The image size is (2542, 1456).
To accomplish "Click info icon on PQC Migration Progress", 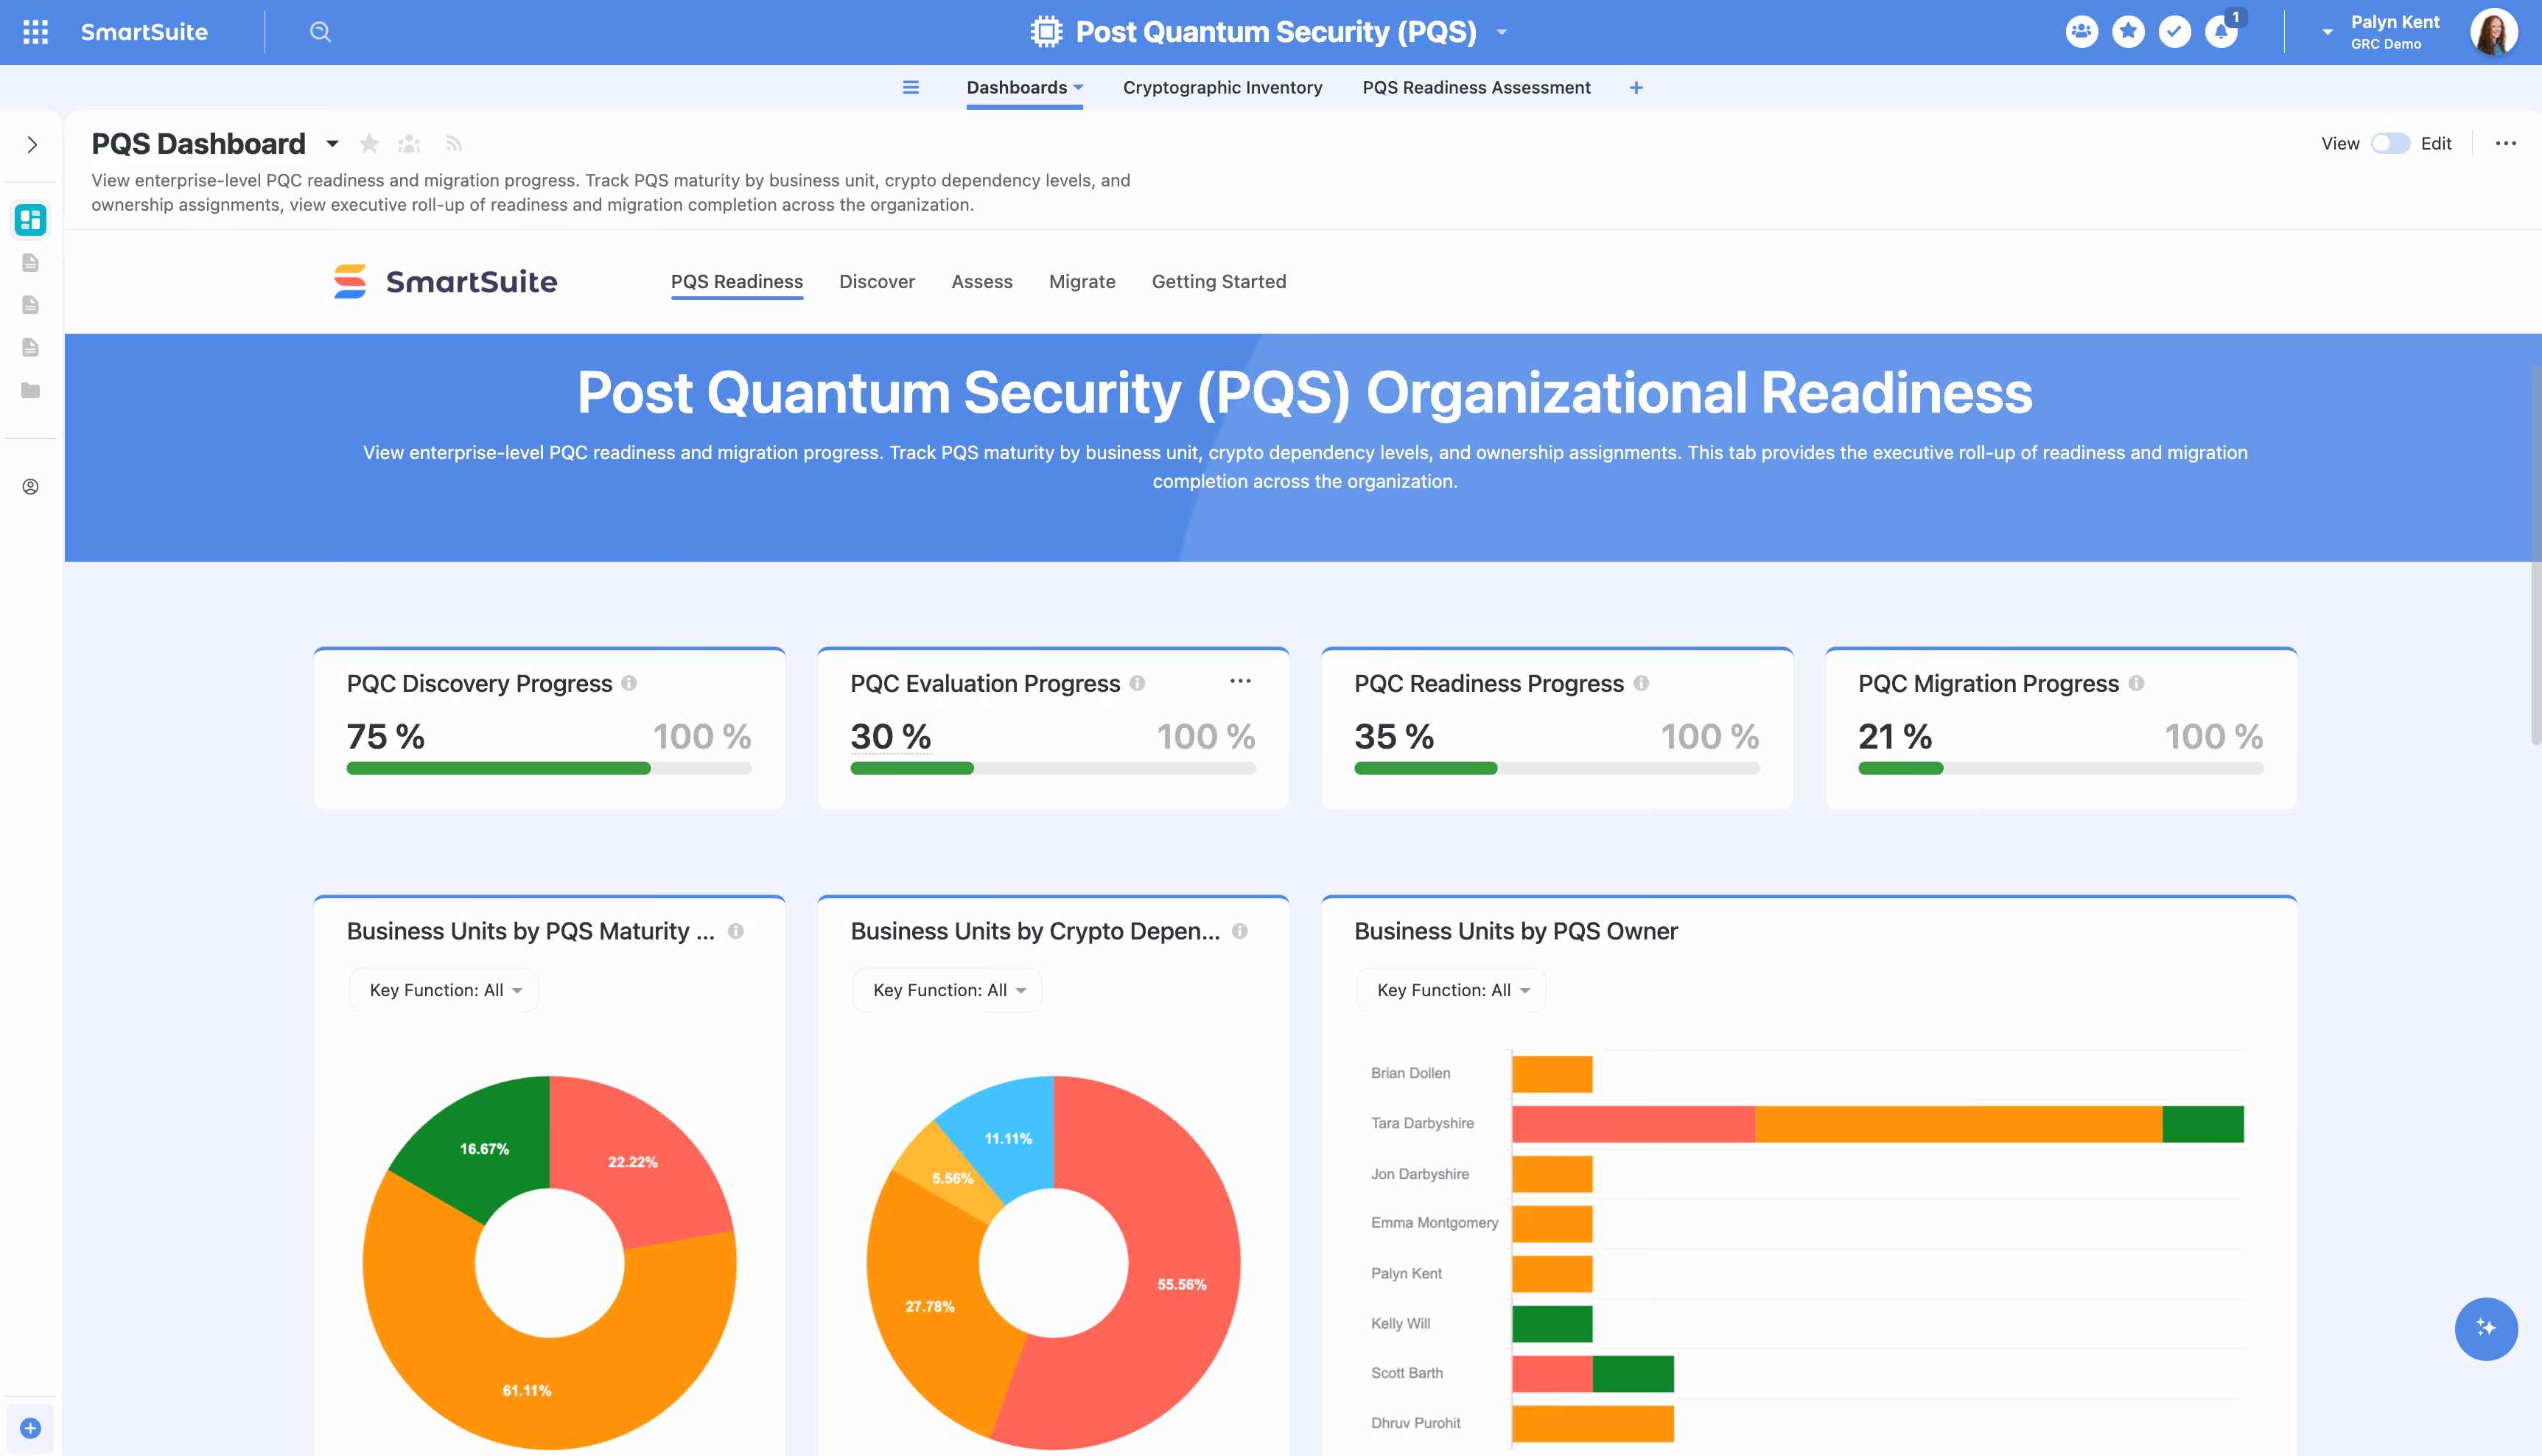I will (2136, 683).
